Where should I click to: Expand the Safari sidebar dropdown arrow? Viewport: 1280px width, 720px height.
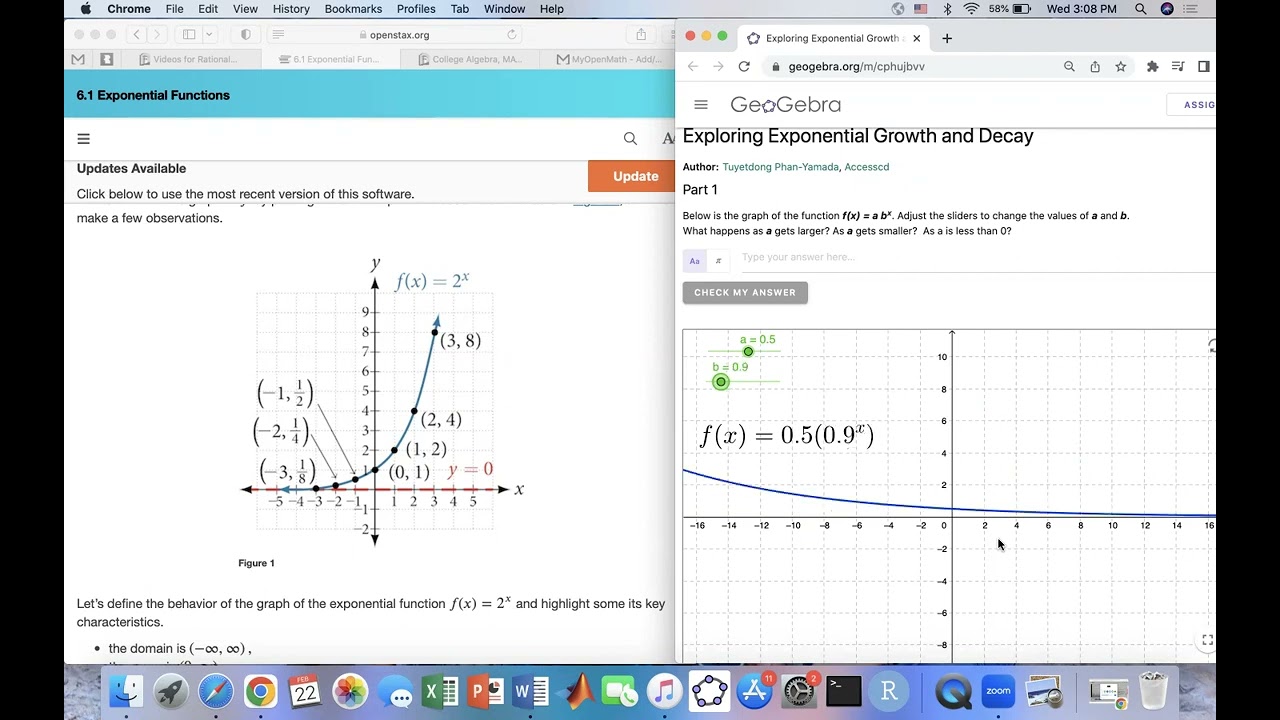point(209,34)
